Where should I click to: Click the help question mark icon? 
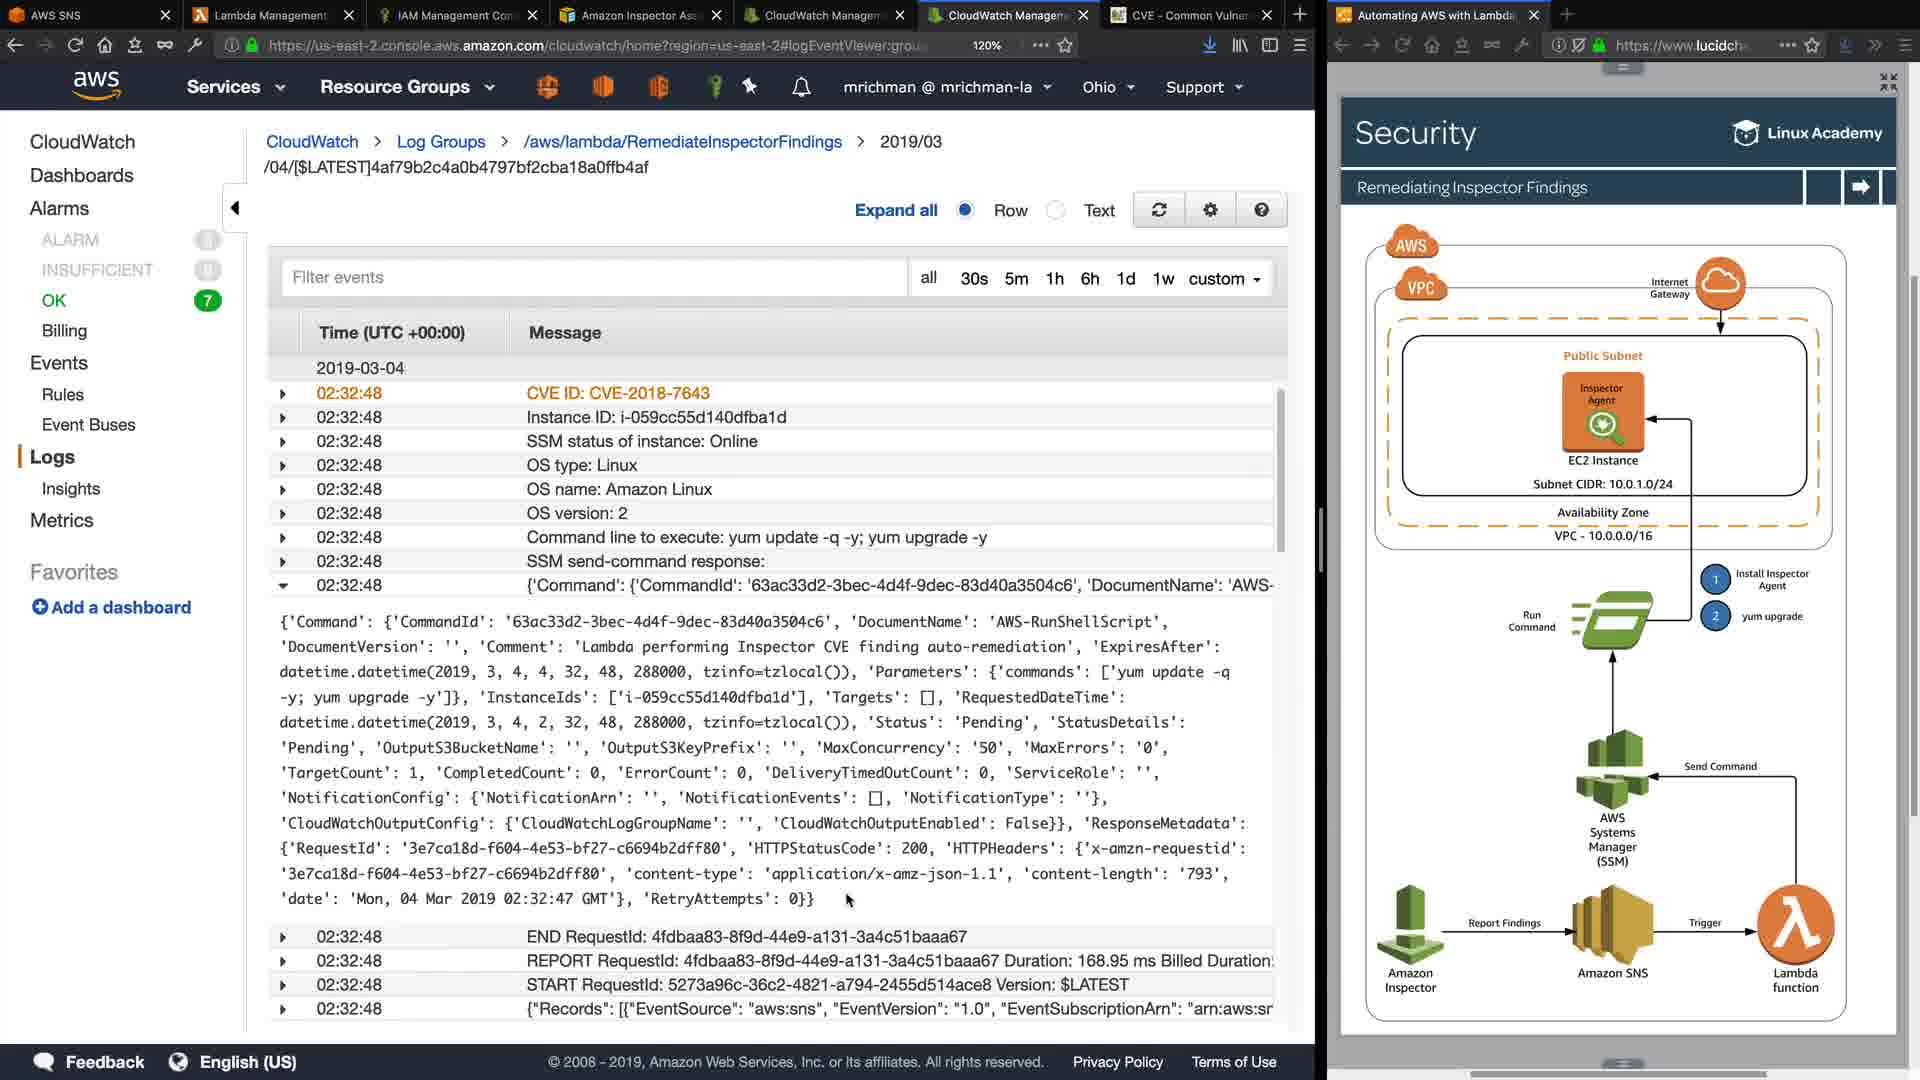(x=1261, y=210)
